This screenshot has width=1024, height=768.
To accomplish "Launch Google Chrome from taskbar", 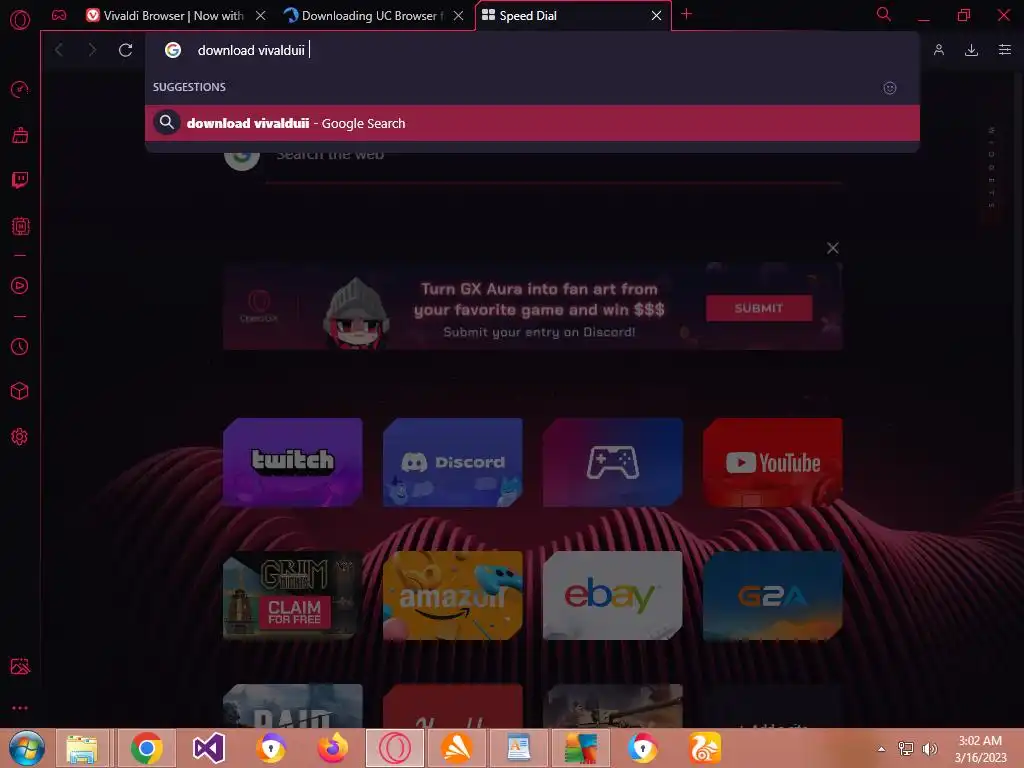I will tap(147, 748).
